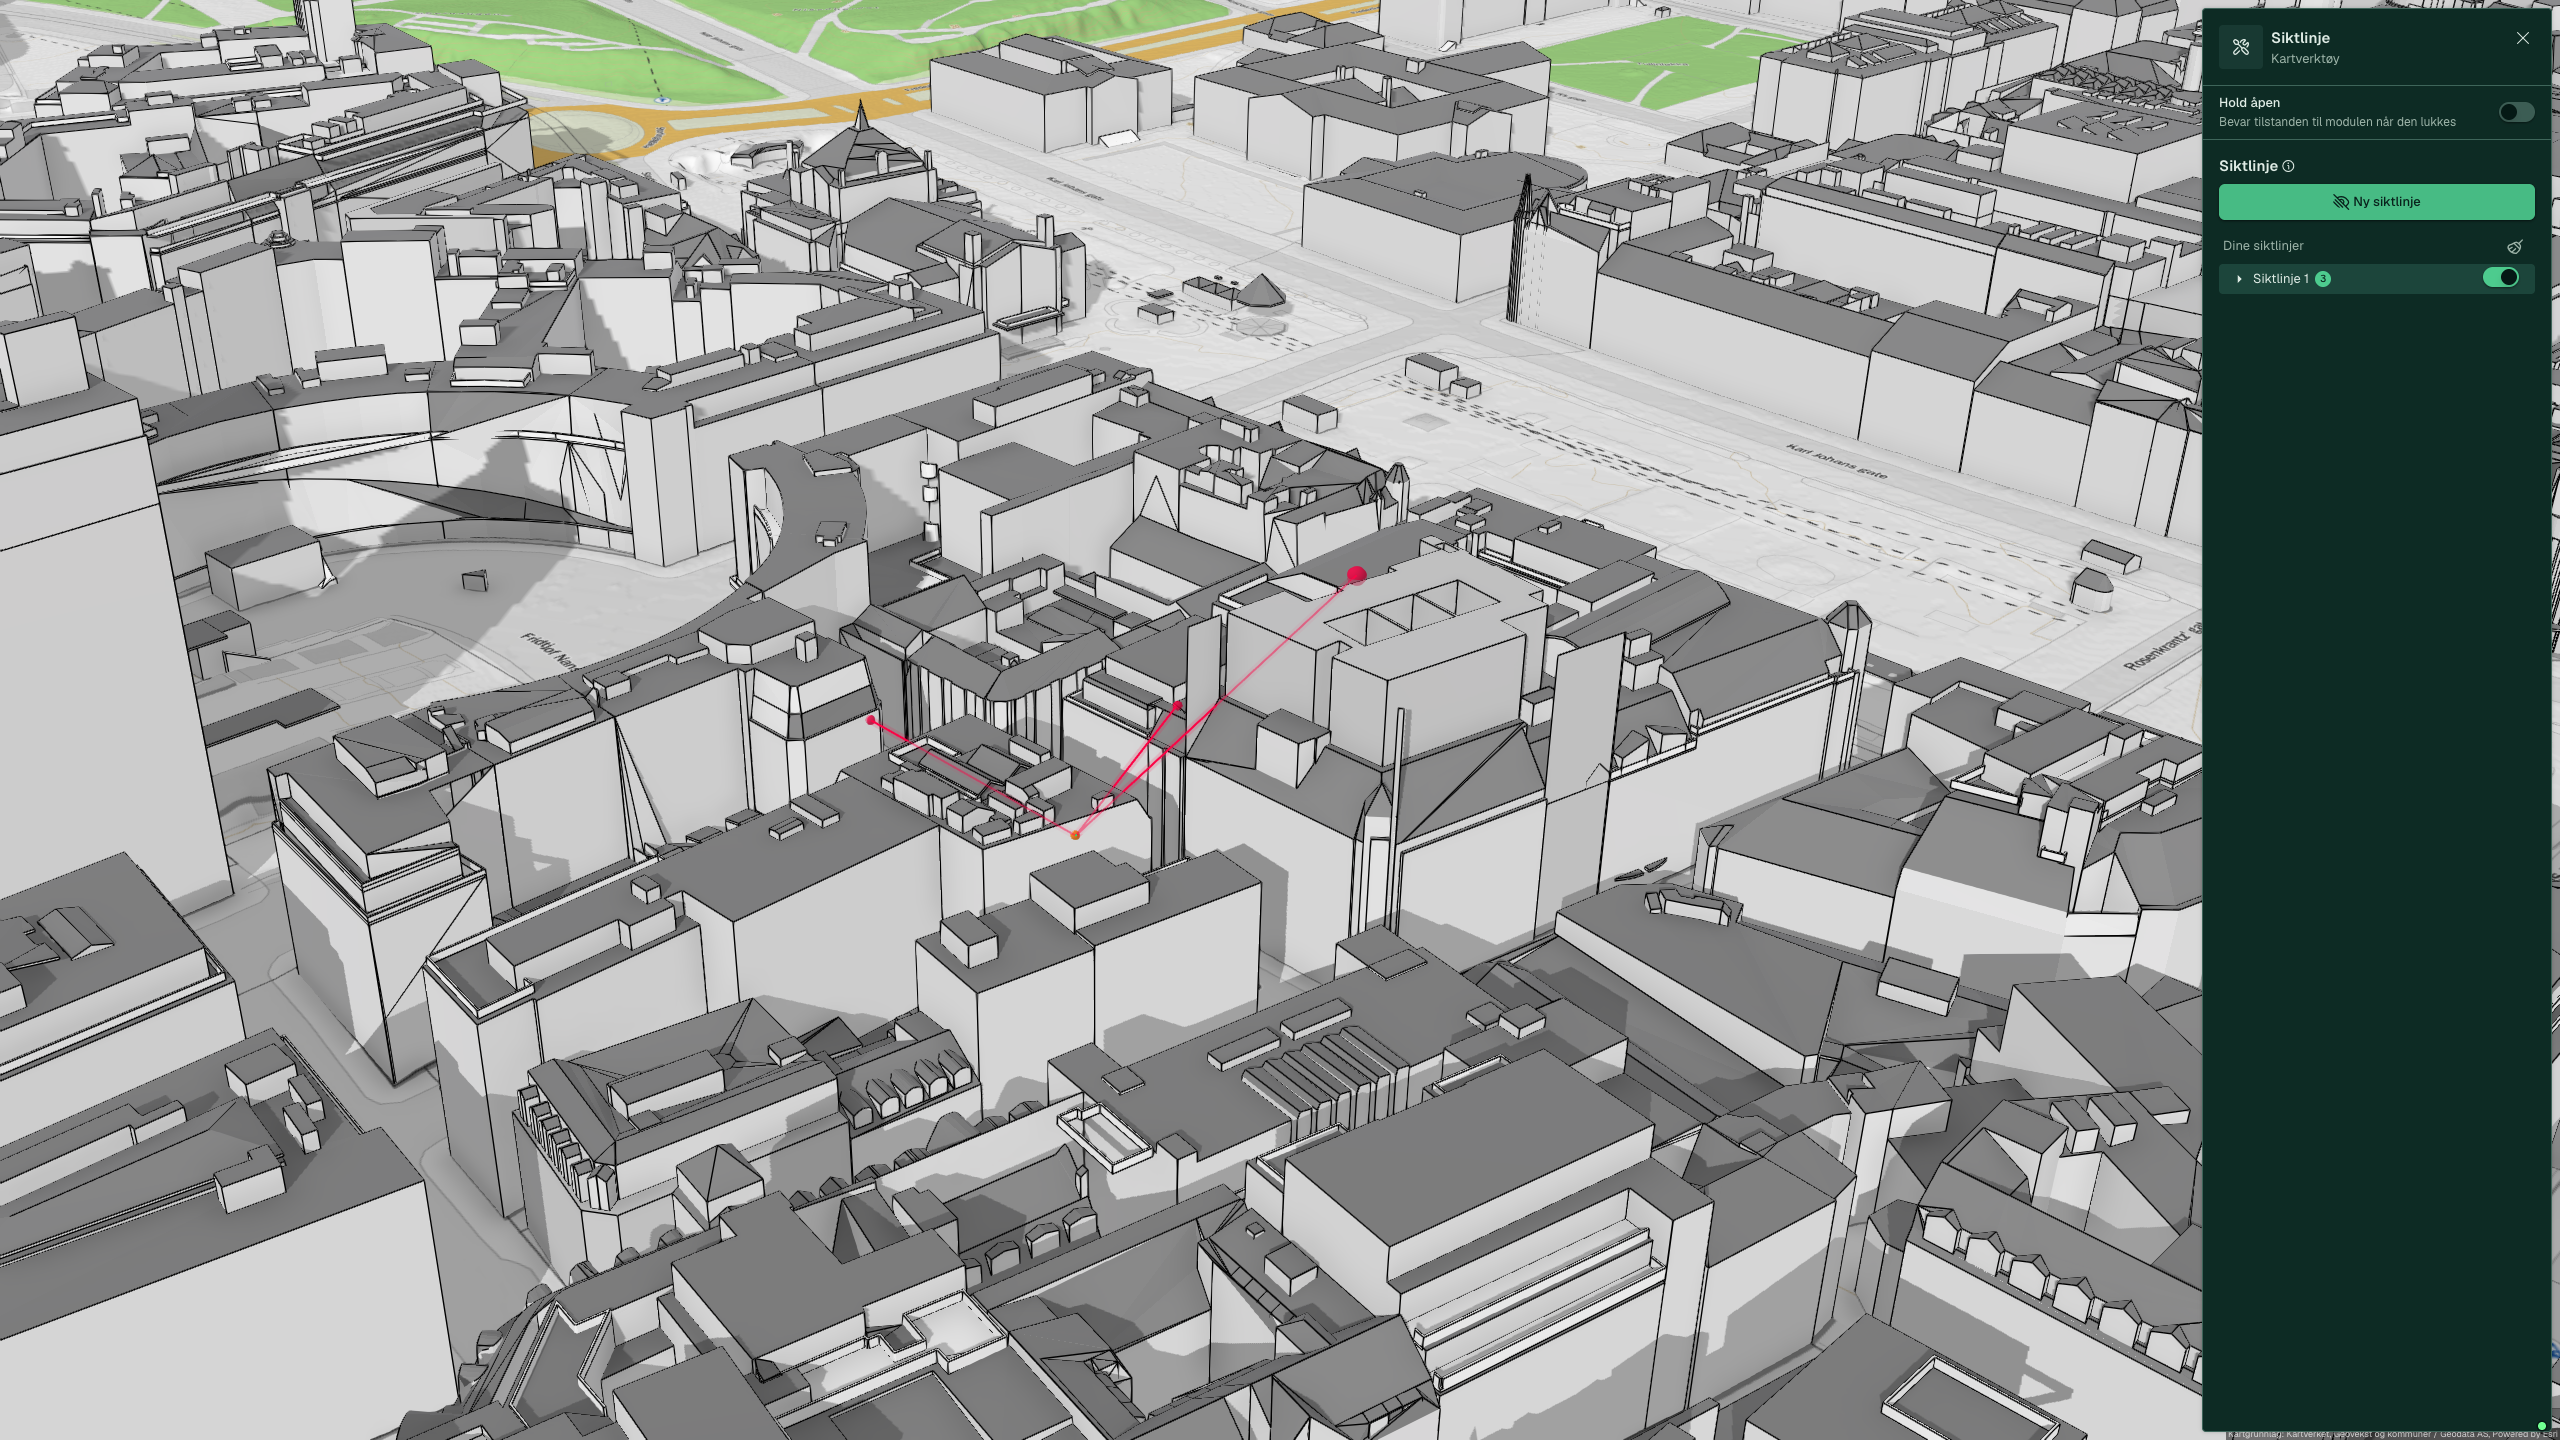Click the Karl Johans gate street label

pos(1836,462)
